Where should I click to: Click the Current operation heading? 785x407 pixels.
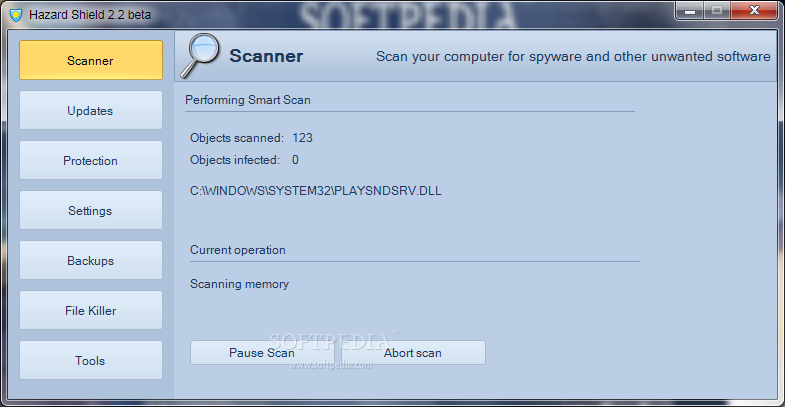(238, 250)
